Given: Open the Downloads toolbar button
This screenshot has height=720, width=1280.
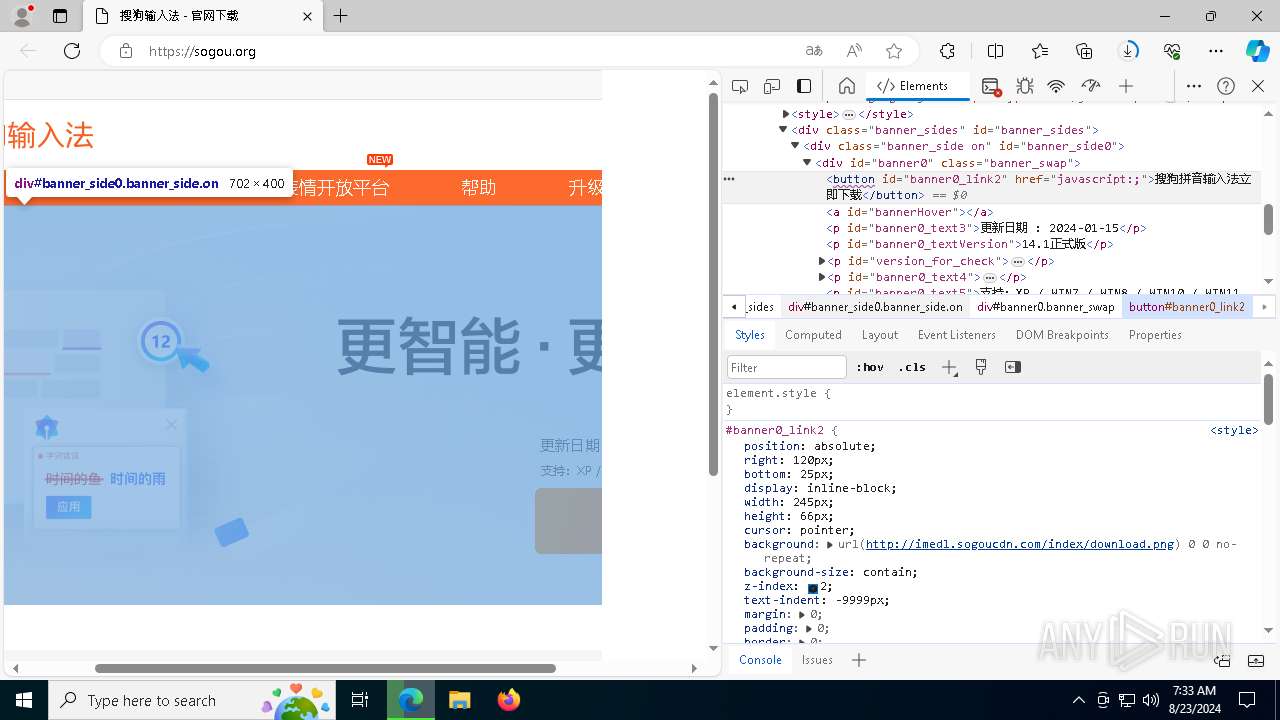Looking at the screenshot, I should [x=1128, y=51].
